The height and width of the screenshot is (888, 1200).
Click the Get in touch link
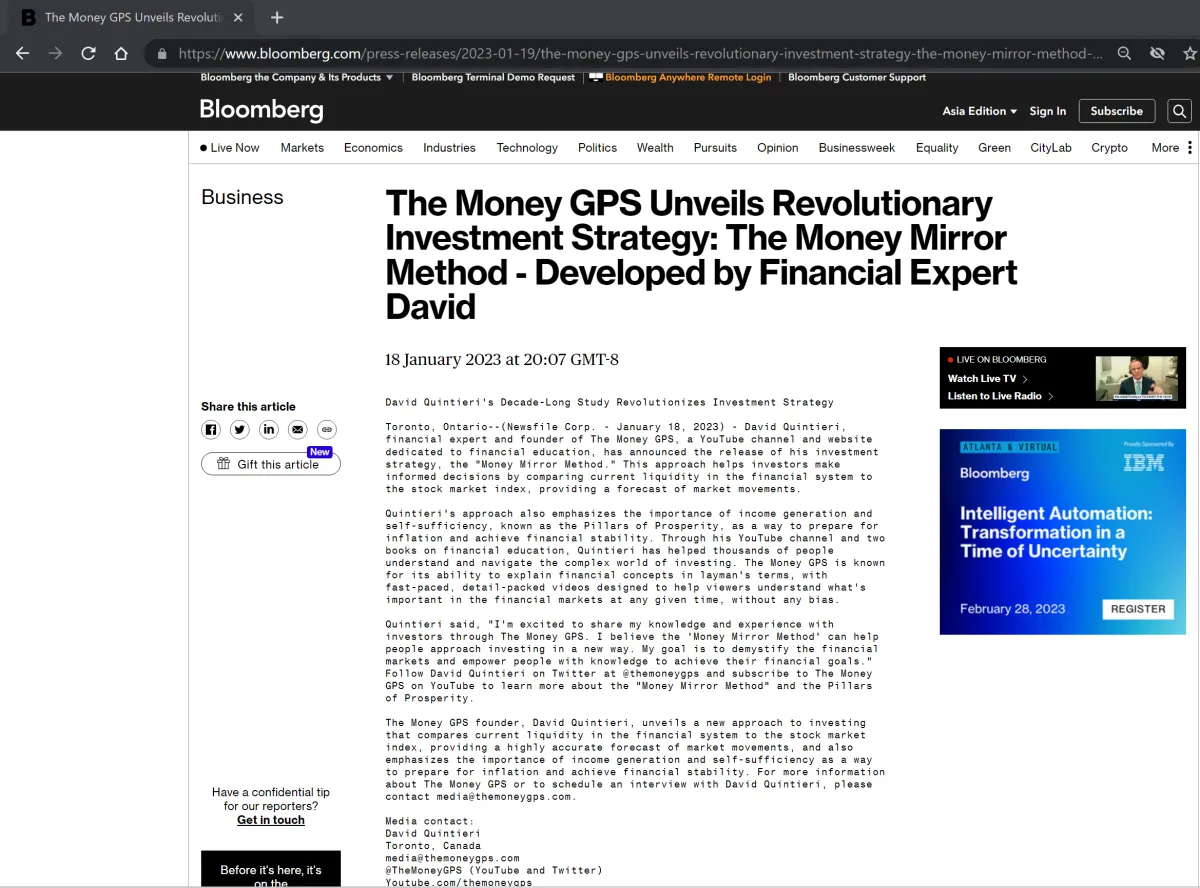[271, 820]
